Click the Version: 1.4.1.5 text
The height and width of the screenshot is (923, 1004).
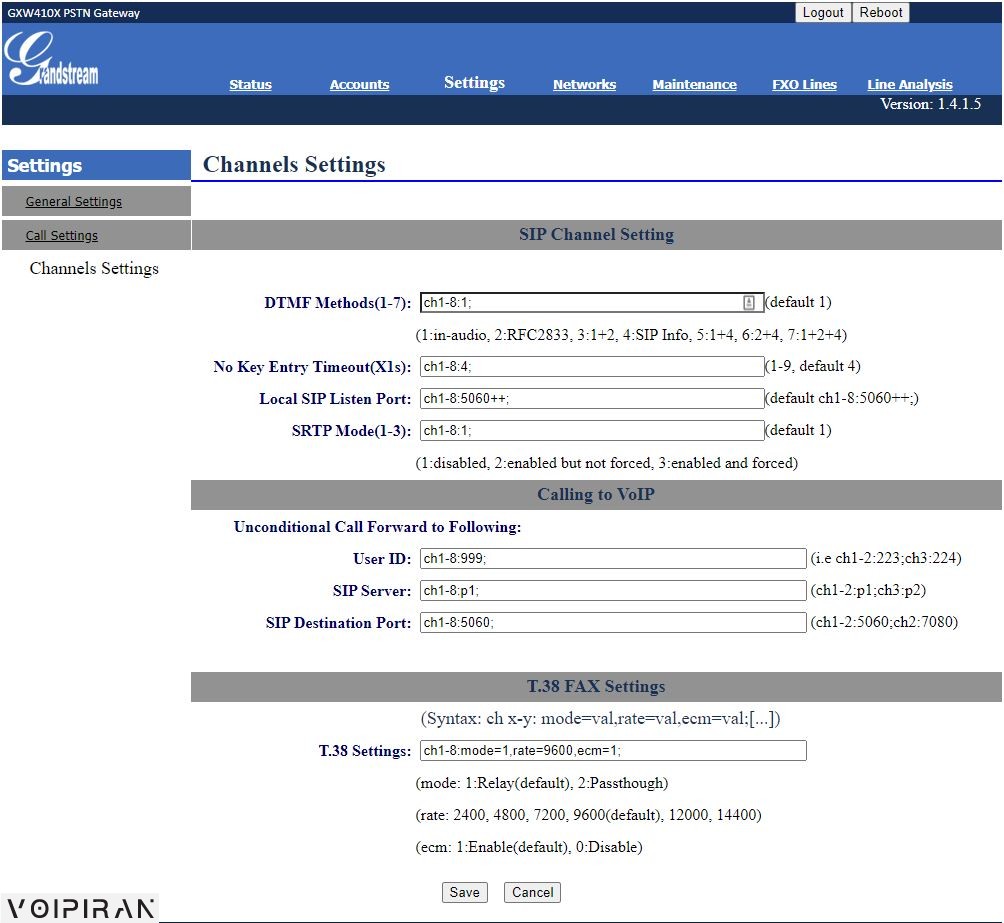point(930,104)
